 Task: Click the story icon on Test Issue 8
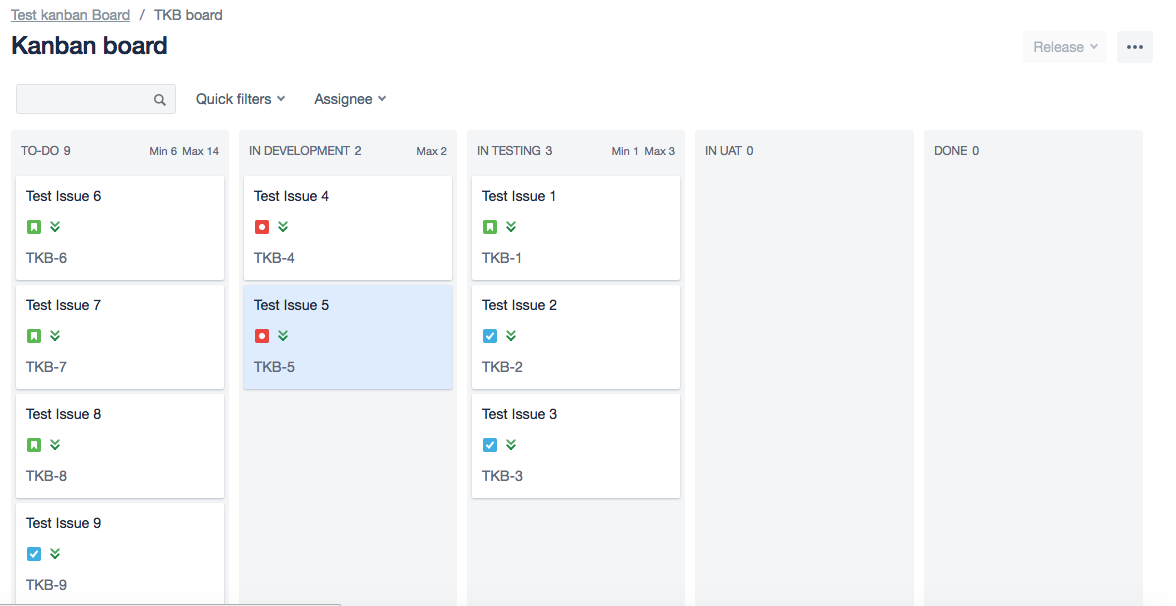pos(34,445)
